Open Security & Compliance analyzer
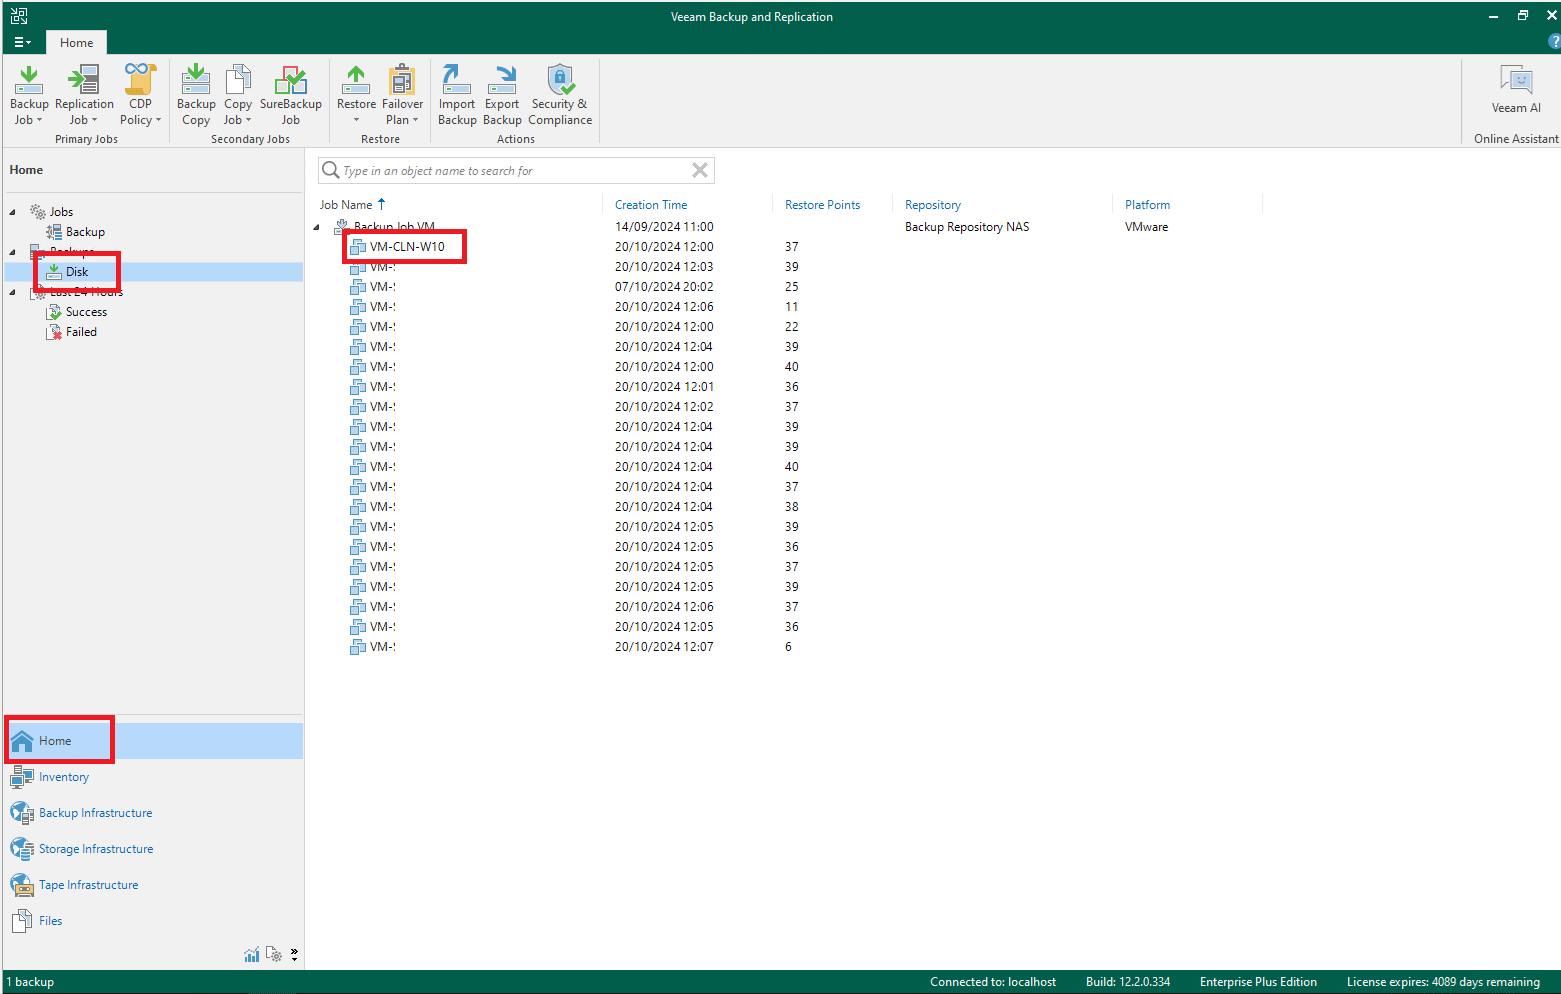The height and width of the screenshot is (994, 1561). (x=560, y=94)
